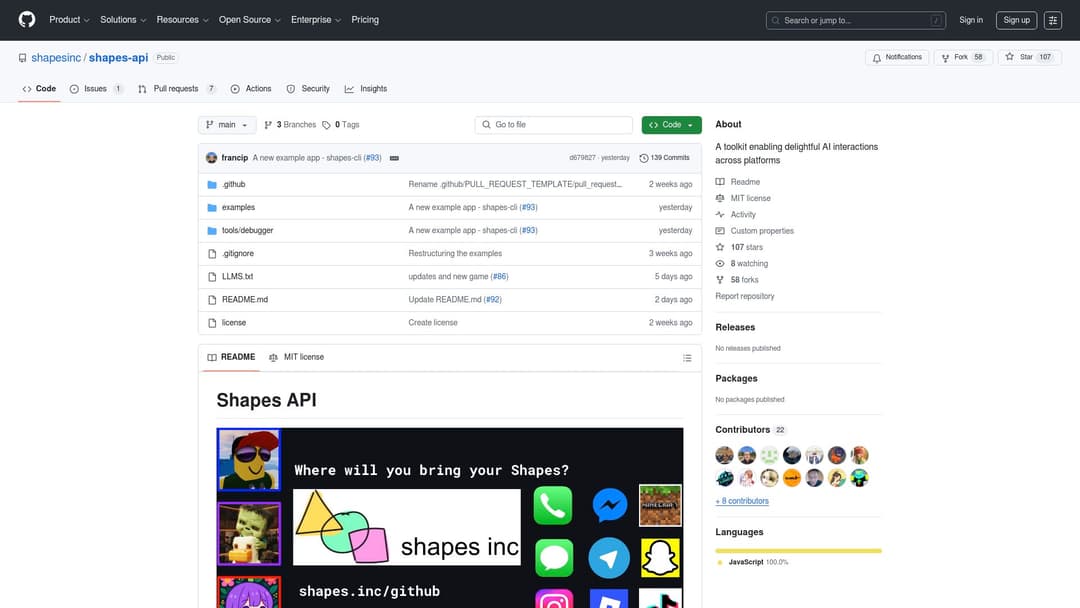Open the + 8 contributors link
Screen dimensions: 1080x608
point(742,501)
